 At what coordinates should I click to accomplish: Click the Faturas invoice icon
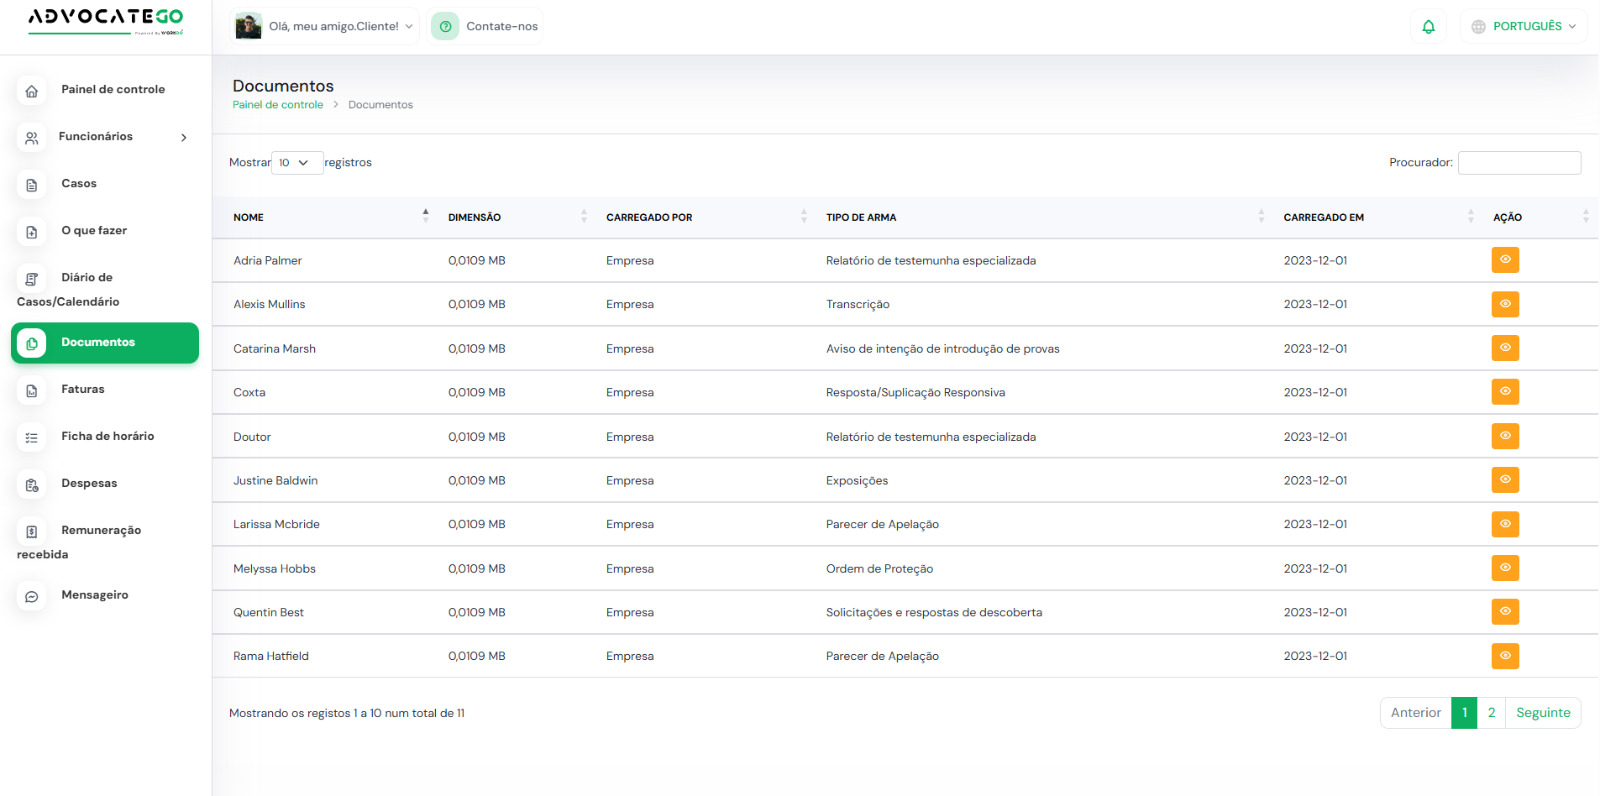32,391
